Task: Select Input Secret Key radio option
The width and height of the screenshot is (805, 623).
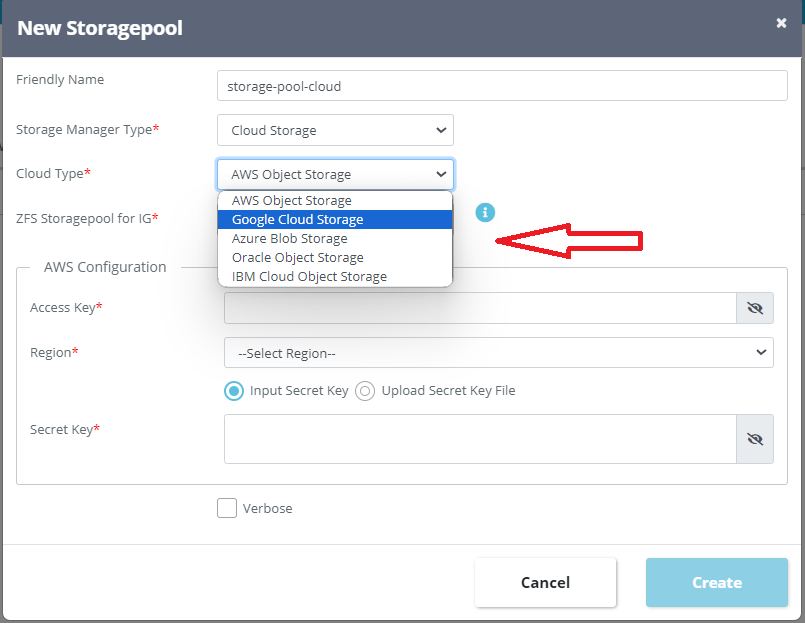Action: click(x=234, y=391)
